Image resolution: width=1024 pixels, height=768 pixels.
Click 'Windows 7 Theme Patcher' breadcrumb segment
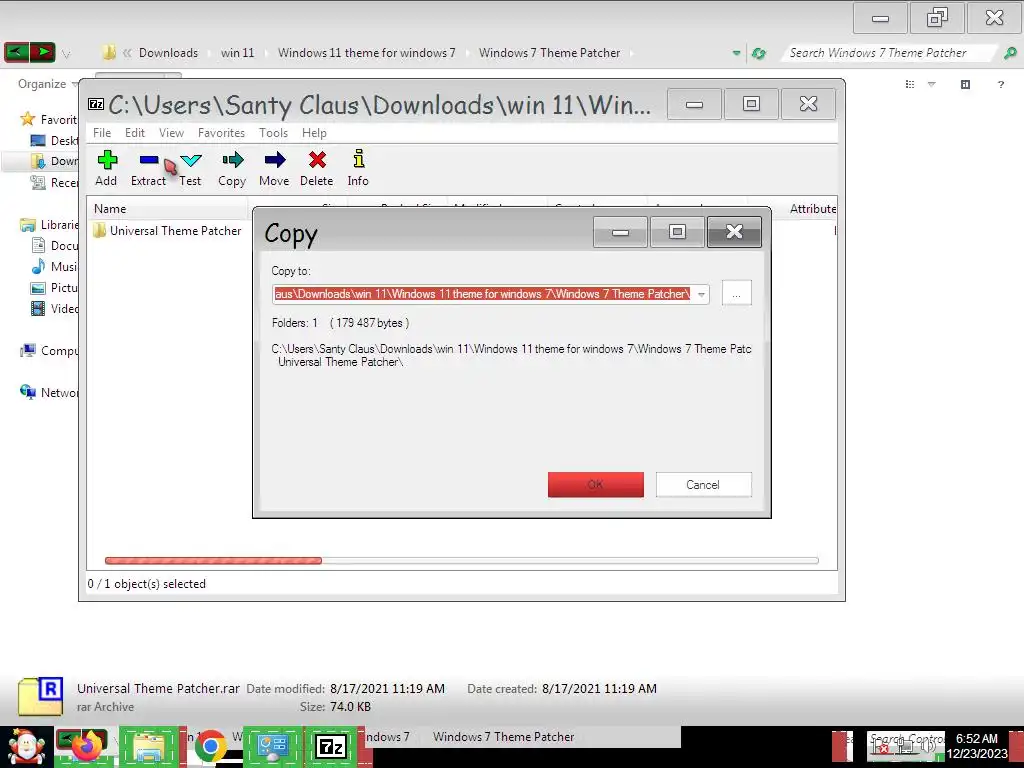pyautogui.click(x=549, y=53)
